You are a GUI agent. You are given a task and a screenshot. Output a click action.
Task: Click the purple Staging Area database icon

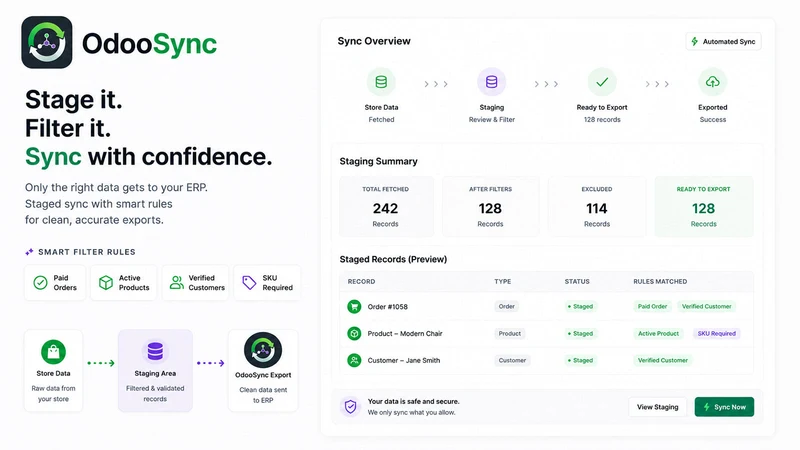[155, 351]
